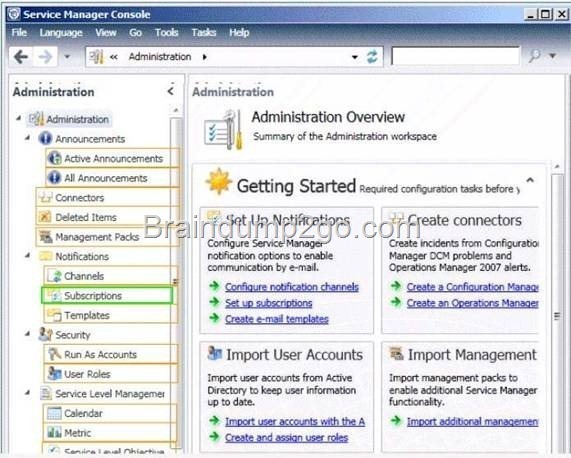Image resolution: width=571 pixels, height=458 pixels.
Task: Collapse the Security tree node
Action: pyautogui.click(x=27, y=334)
